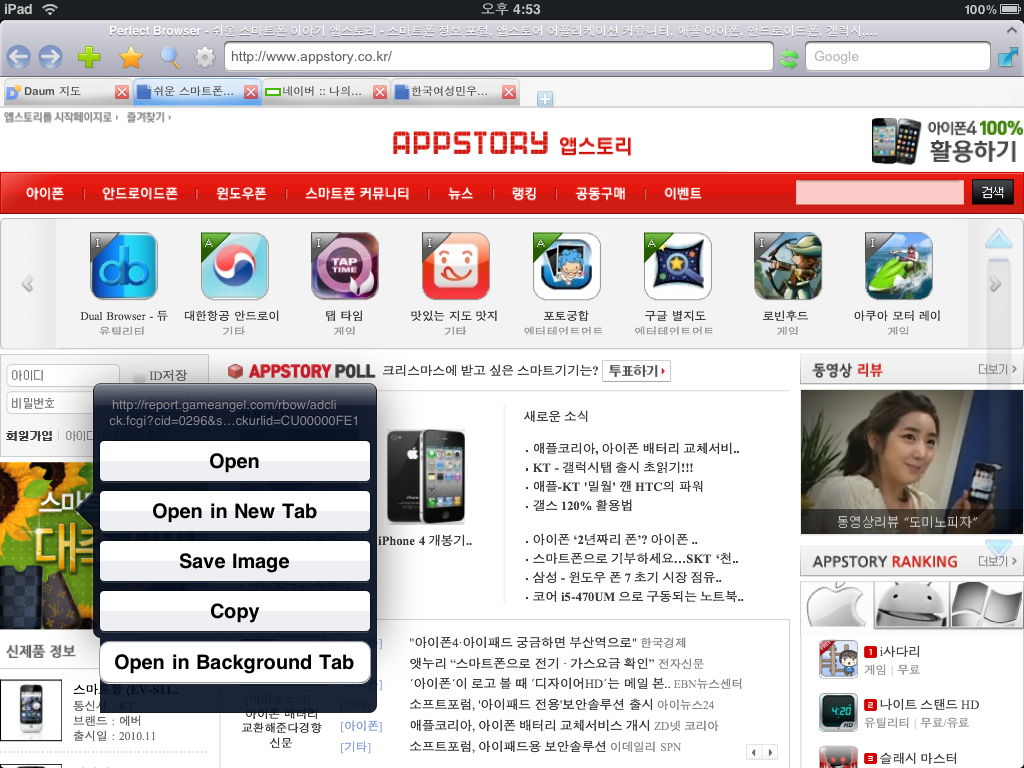Open the 공동구매 navigation menu
Viewport: 1024px width, 768px height.
coord(600,193)
